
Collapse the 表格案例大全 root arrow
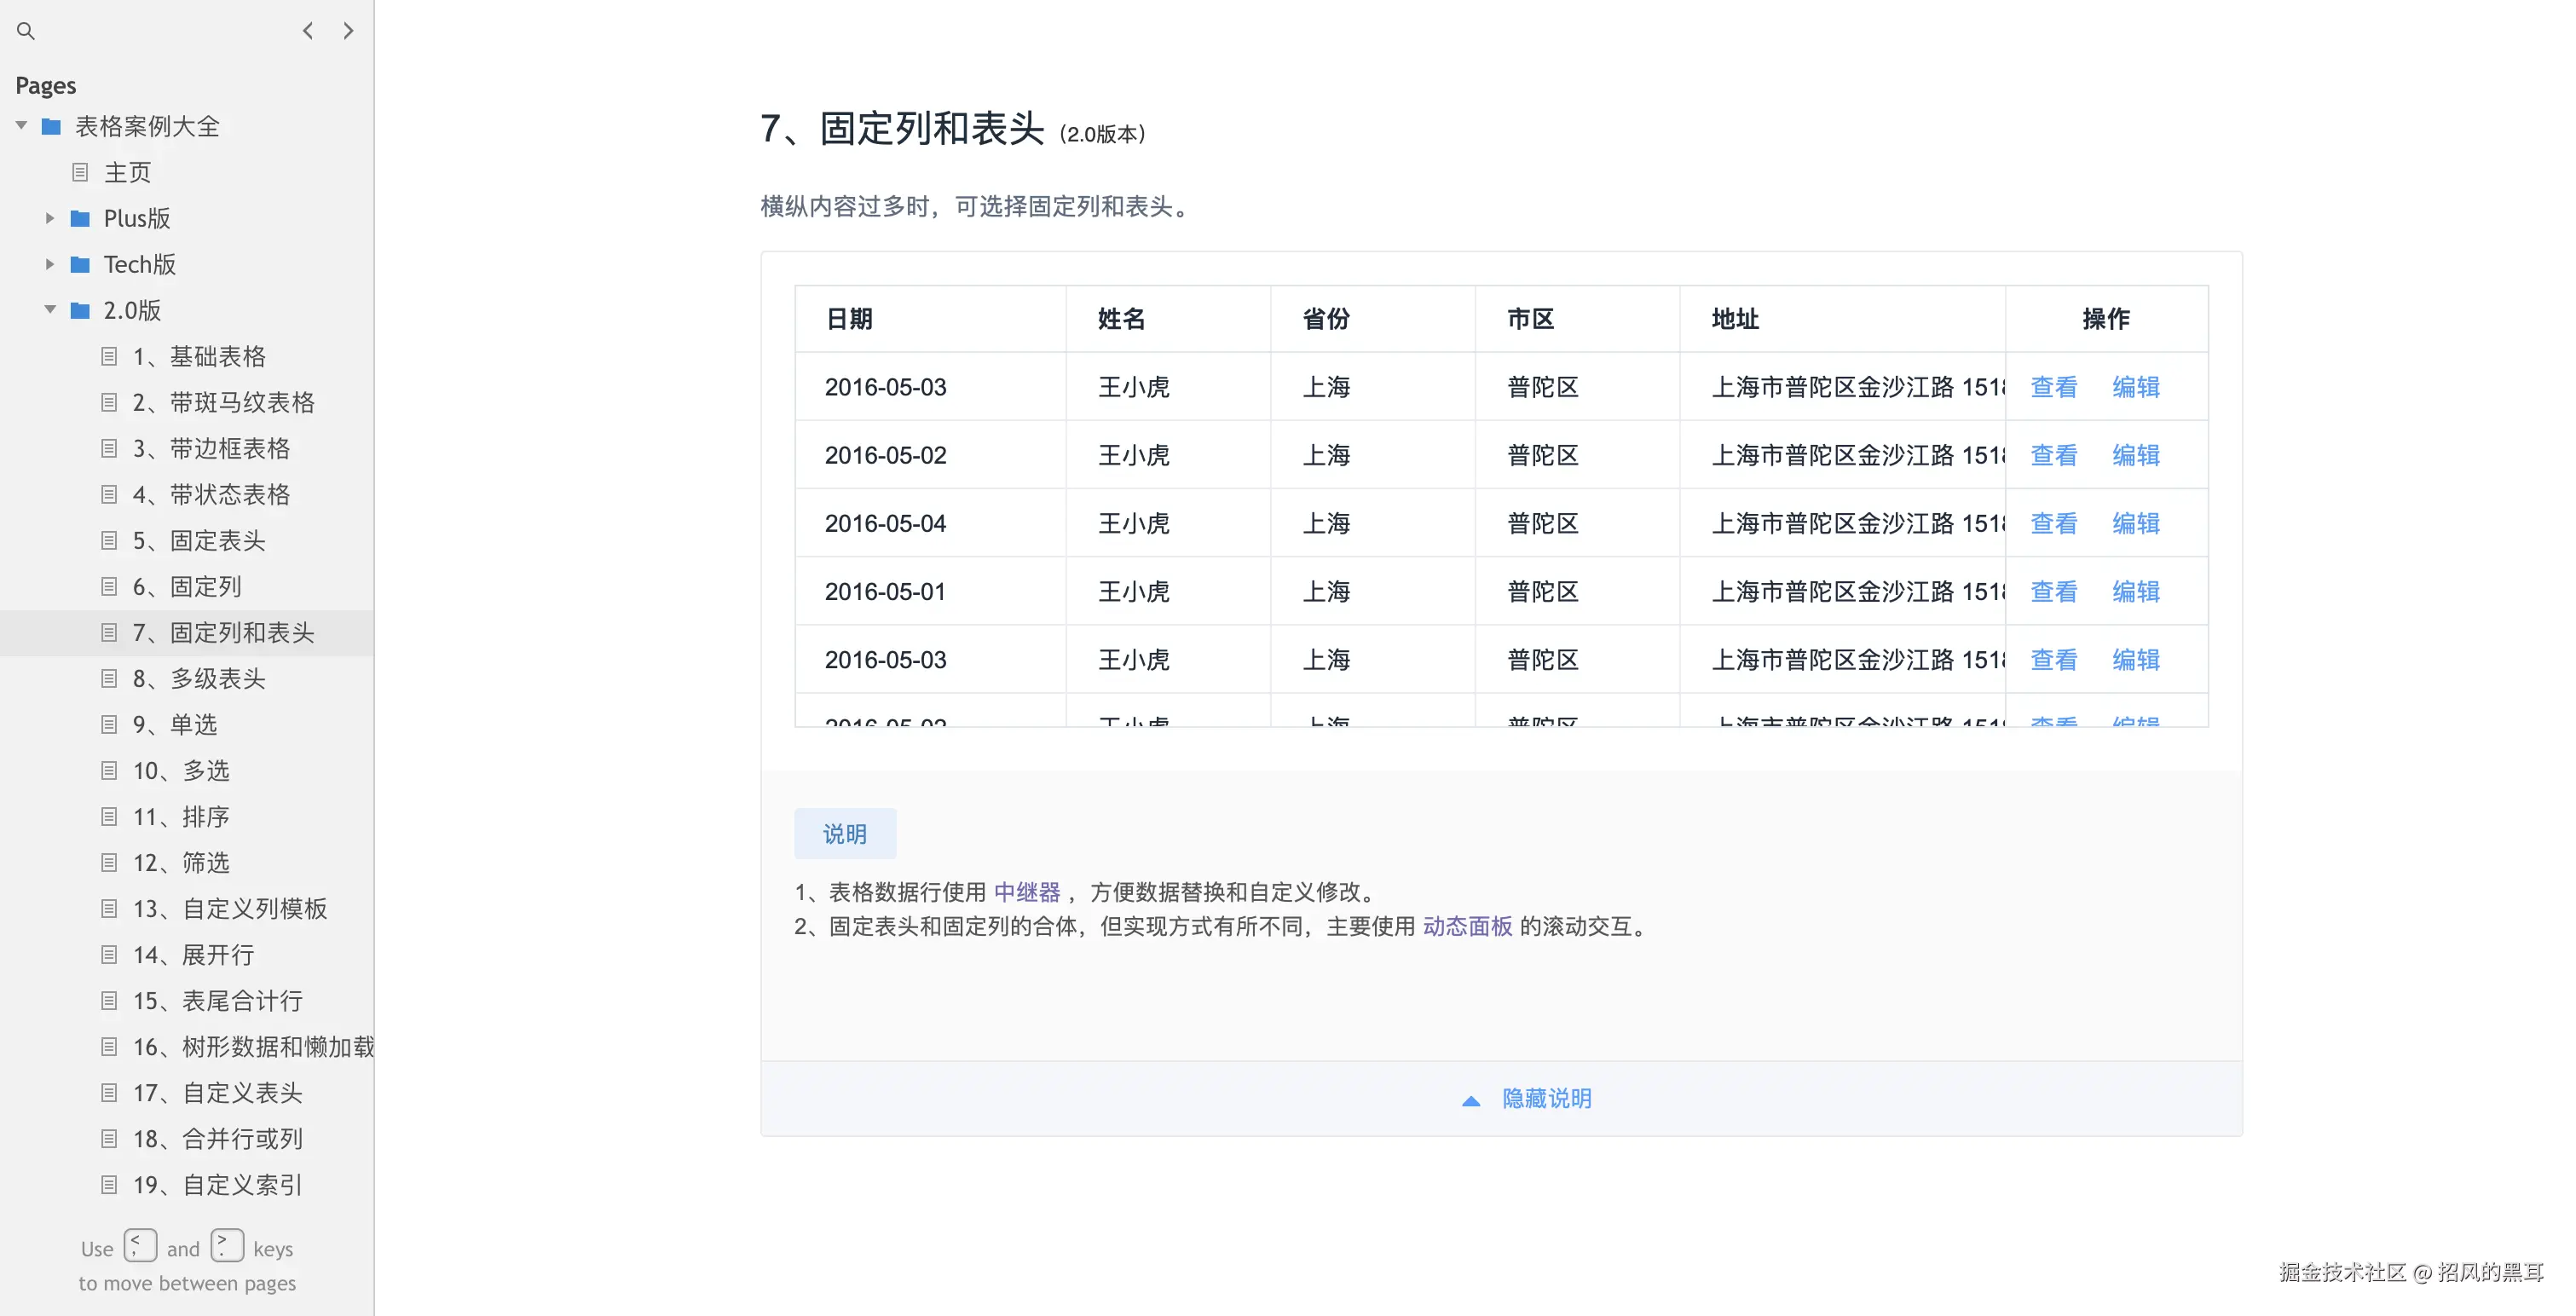pyautogui.click(x=21, y=126)
